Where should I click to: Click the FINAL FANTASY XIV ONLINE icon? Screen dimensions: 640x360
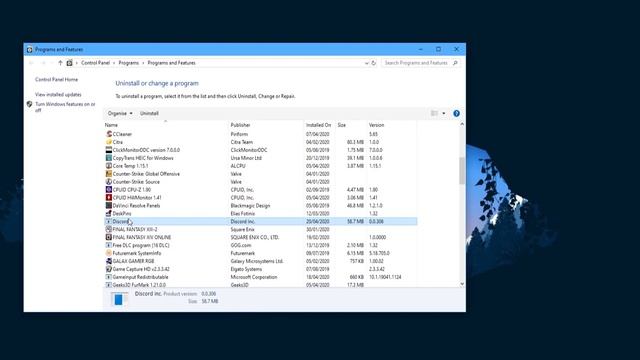click(109, 237)
